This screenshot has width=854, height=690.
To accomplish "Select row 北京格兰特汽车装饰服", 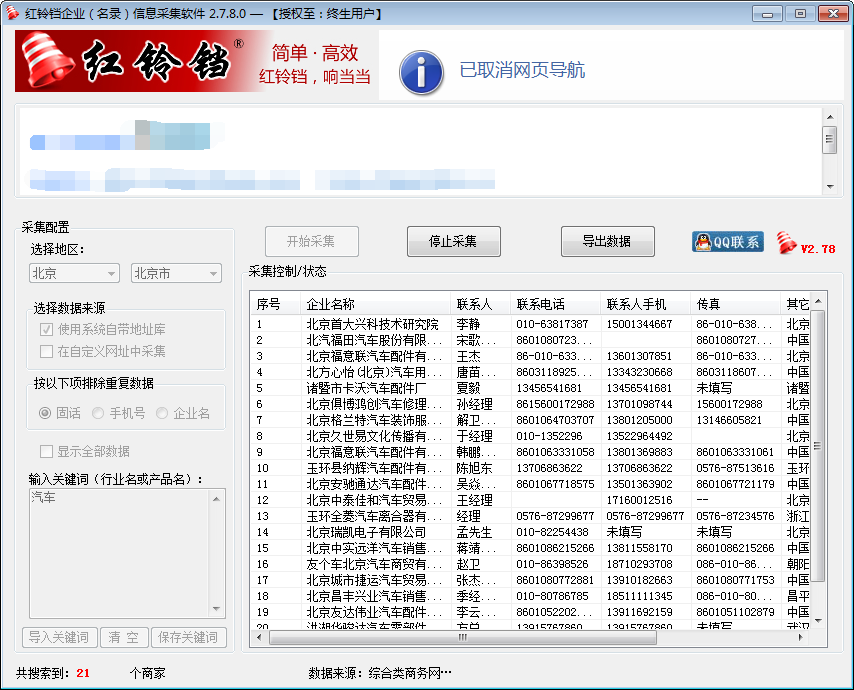I will [530, 420].
